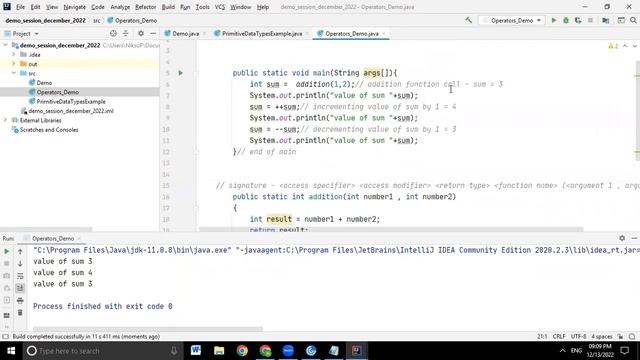This screenshot has width=640, height=360.
Task: Click the 21:1 line-column indicator
Action: (542, 336)
